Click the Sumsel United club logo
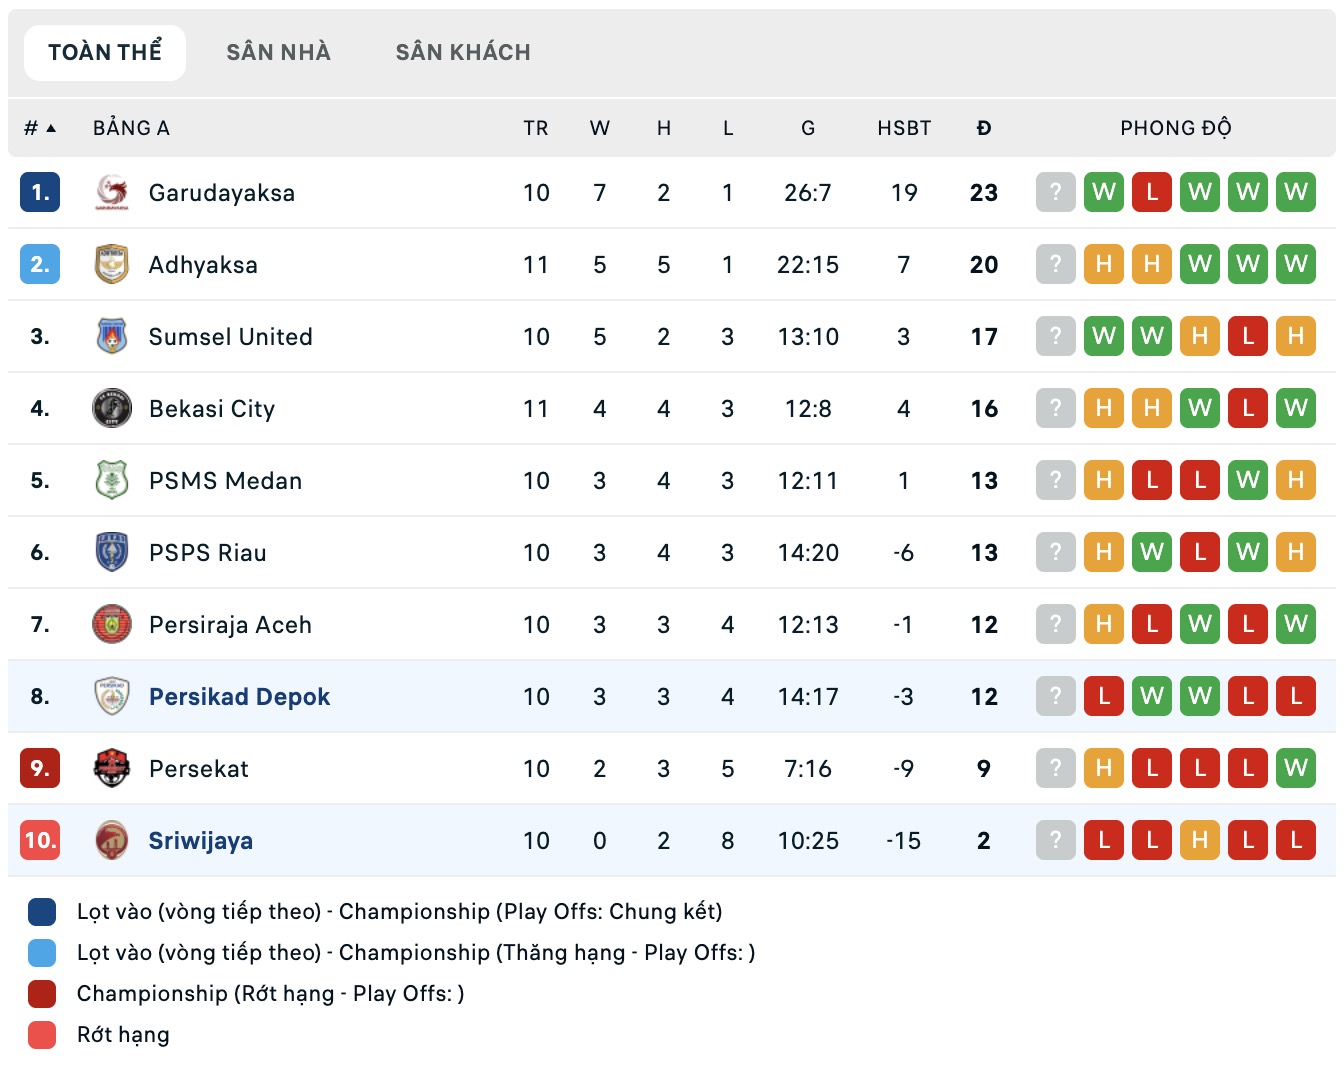This screenshot has width=1344, height=1072. pyautogui.click(x=112, y=336)
